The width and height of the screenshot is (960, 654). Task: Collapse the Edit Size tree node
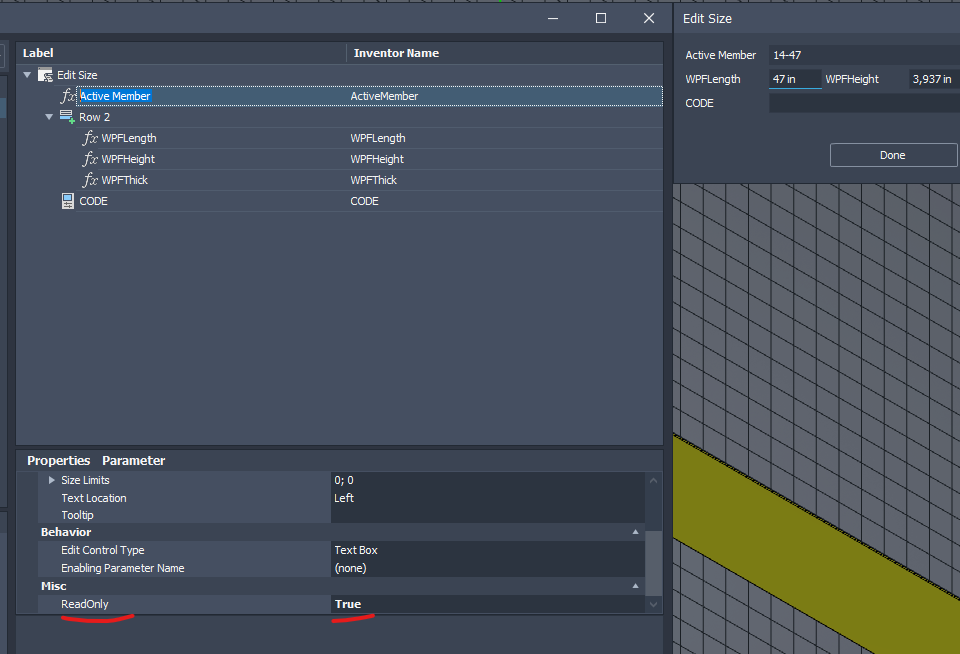tap(28, 75)
